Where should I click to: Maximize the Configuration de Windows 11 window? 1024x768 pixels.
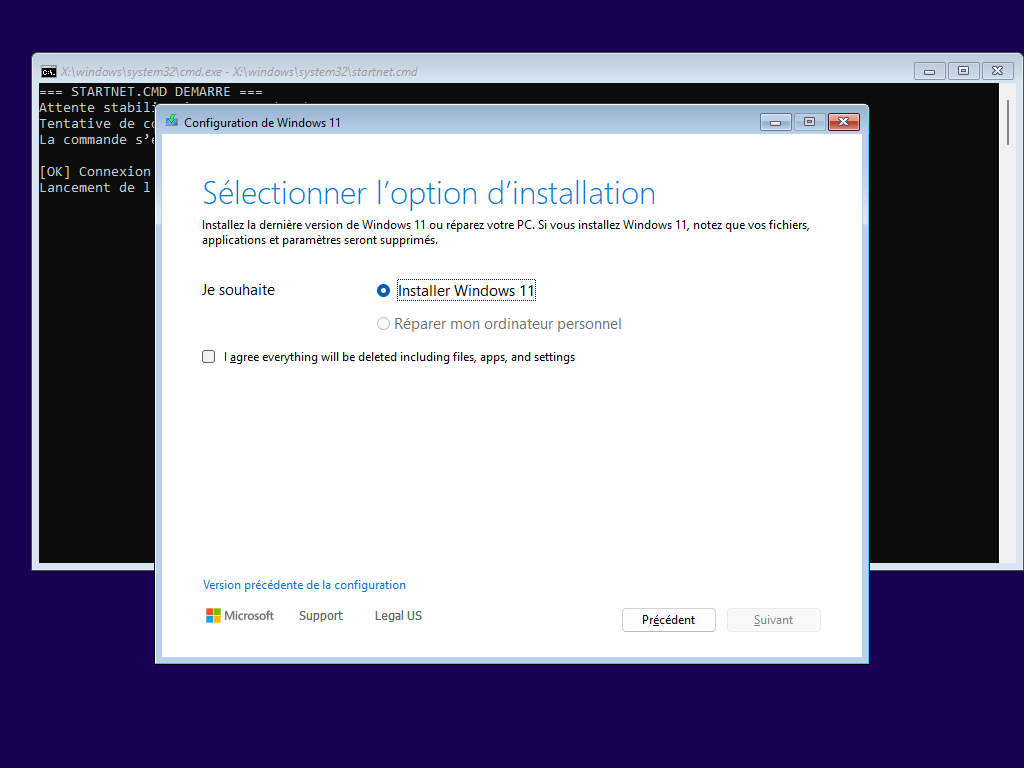tap(809, 122)
